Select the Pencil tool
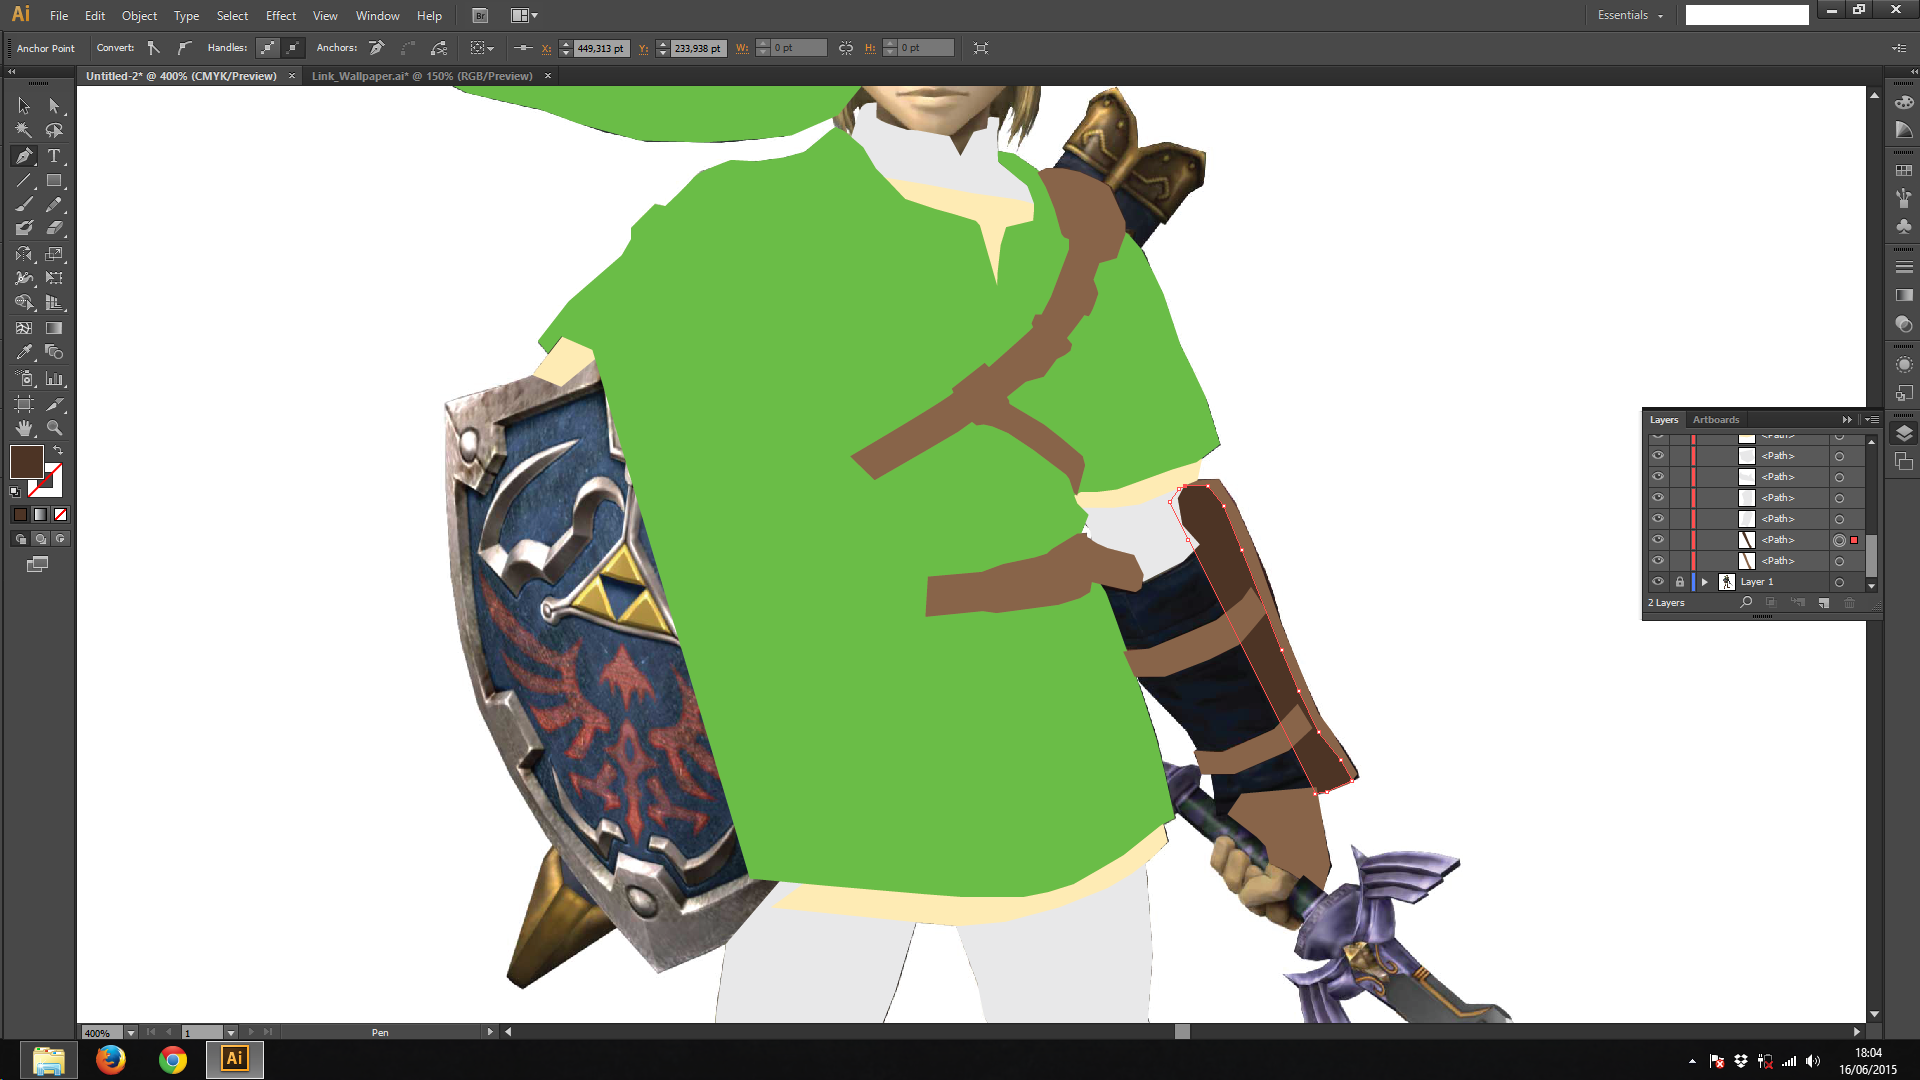Viewport: 1920px width, 1080px height. point(55,205)
